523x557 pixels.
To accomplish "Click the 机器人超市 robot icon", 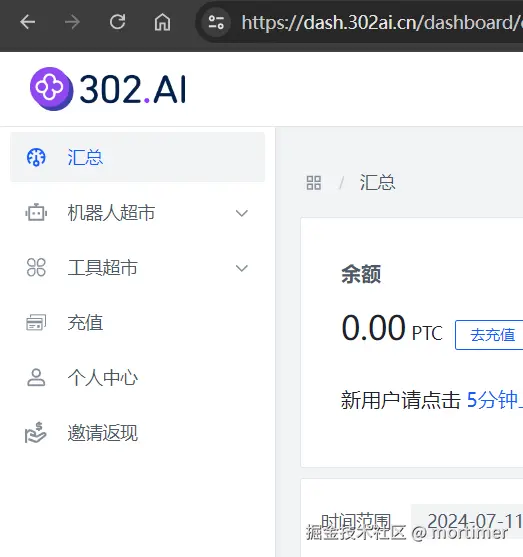I will pyautogui.click(x=36, y=212).
